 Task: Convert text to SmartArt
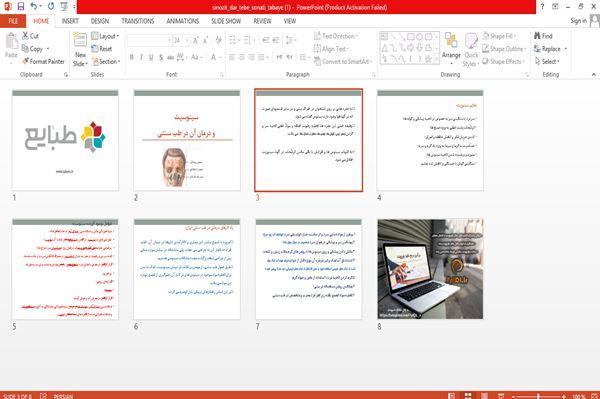tap(342, 61)
